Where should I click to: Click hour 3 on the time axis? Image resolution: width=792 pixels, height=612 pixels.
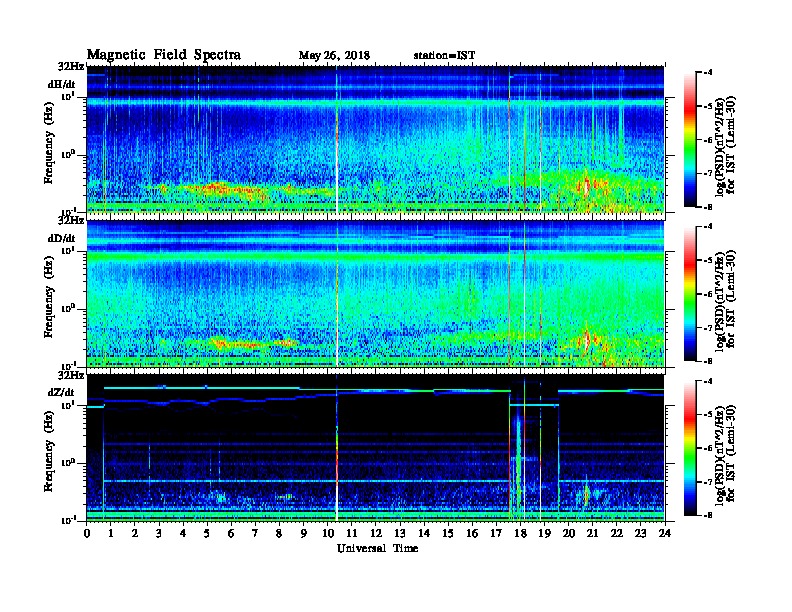tap(159, 533)
